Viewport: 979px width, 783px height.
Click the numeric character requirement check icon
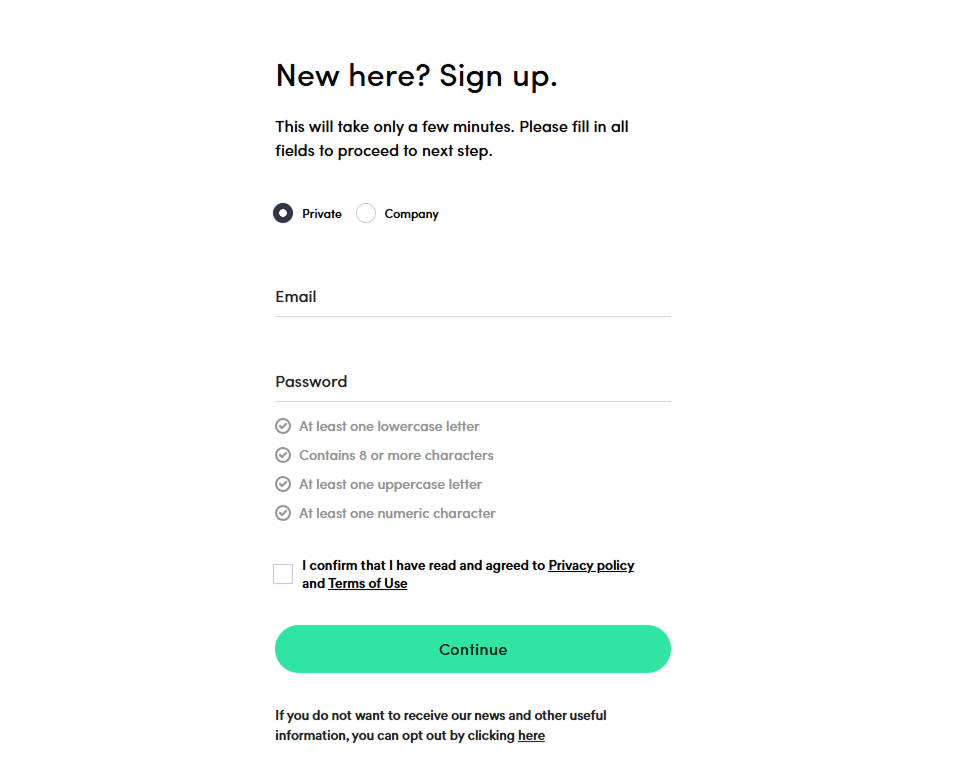pos(283,513)
